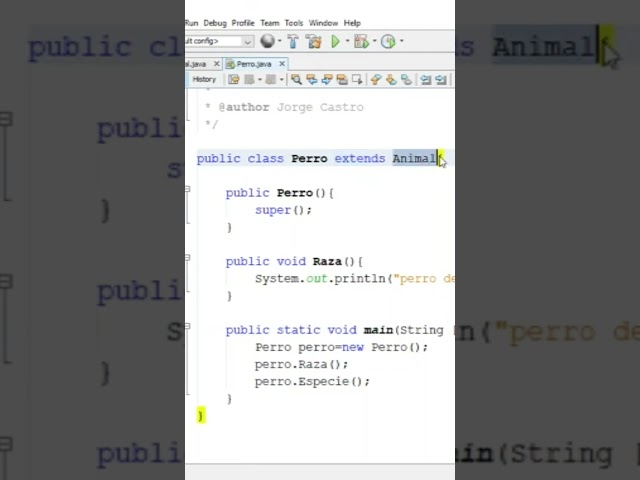The height and width of the screenshot is (480, 640).
Task: Open the dropdown arrow beside Debug Project
Action: click(374, 41)
